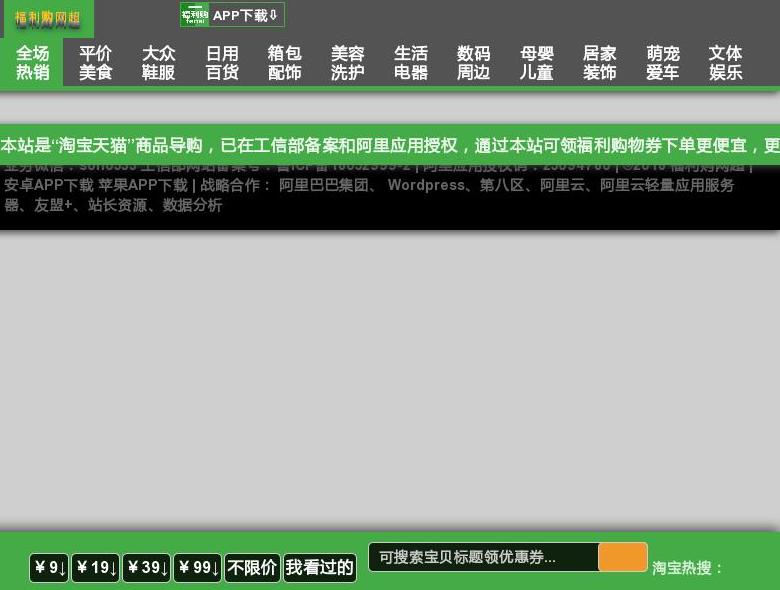Screen dimensions: 780x590
Task: Filter items under ¥19
Action: click(96, 568)
